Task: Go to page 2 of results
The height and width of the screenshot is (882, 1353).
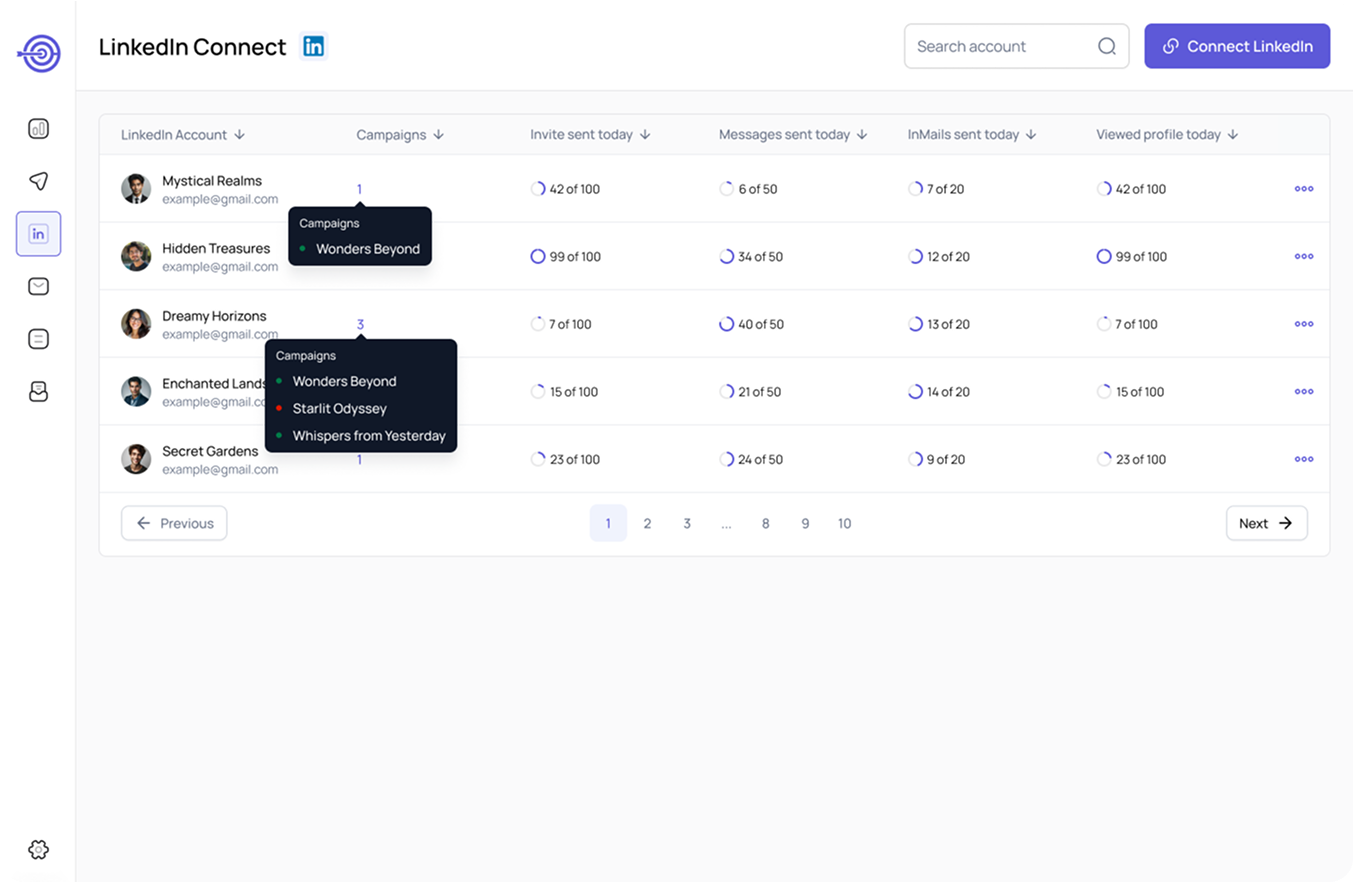Action: 647,523
